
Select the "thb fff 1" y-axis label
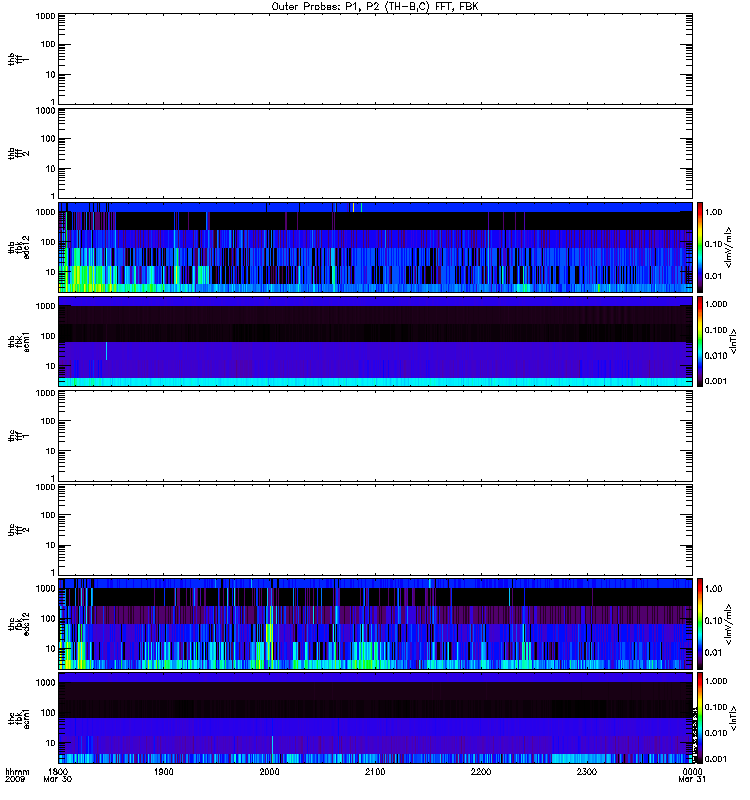tap(18, 59)
